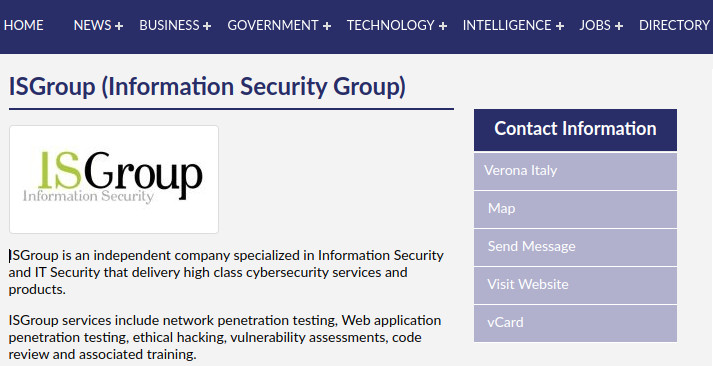Screen dimensions: 713x366
Task: Select the Verona Italy contact entry
Action: [575, 171]
